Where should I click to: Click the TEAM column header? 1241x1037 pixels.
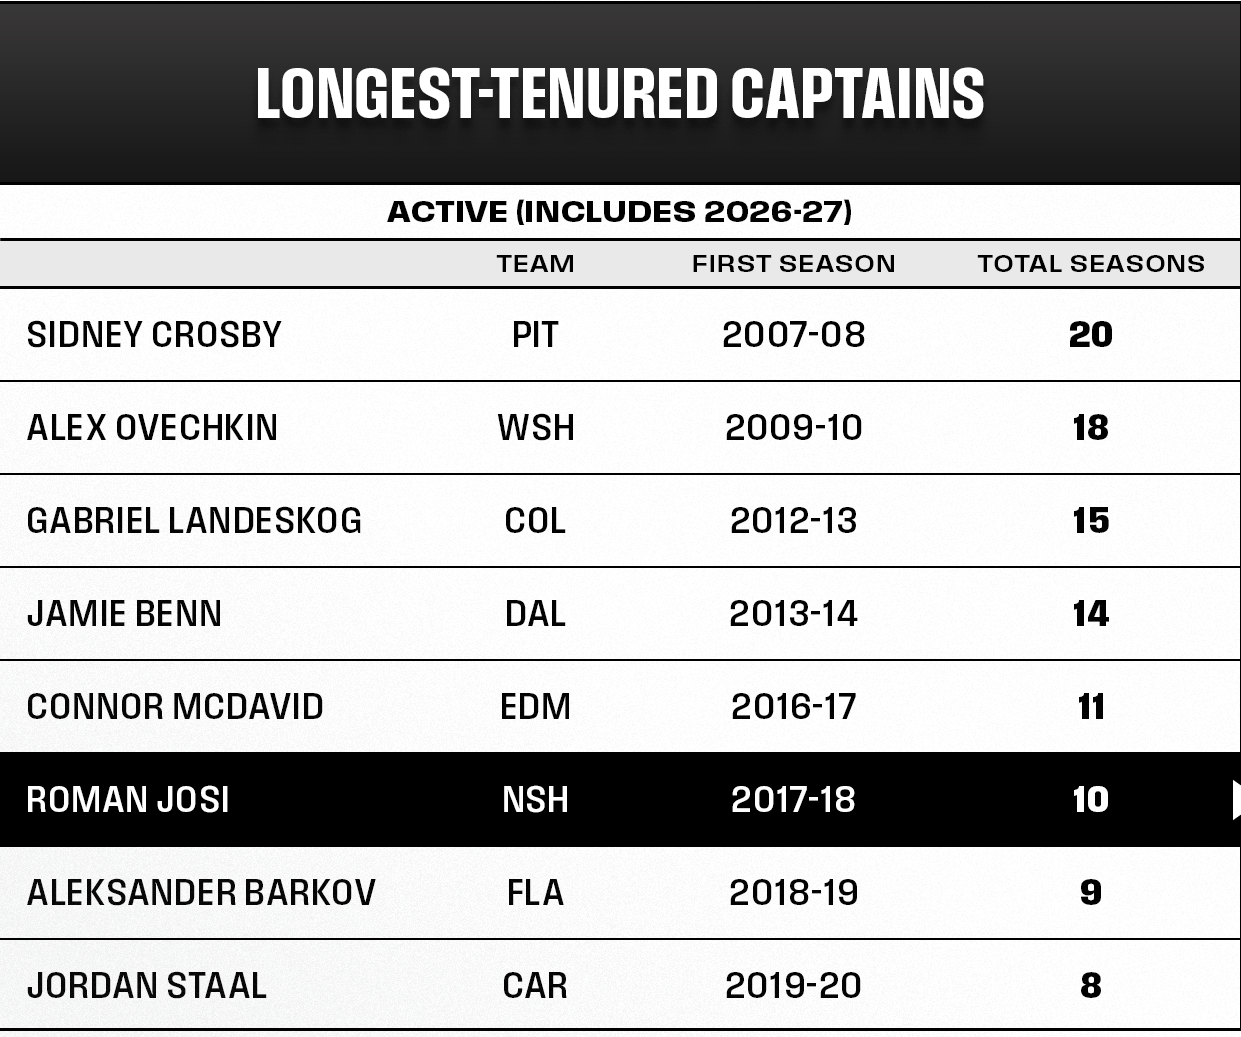tap(536, 264)
